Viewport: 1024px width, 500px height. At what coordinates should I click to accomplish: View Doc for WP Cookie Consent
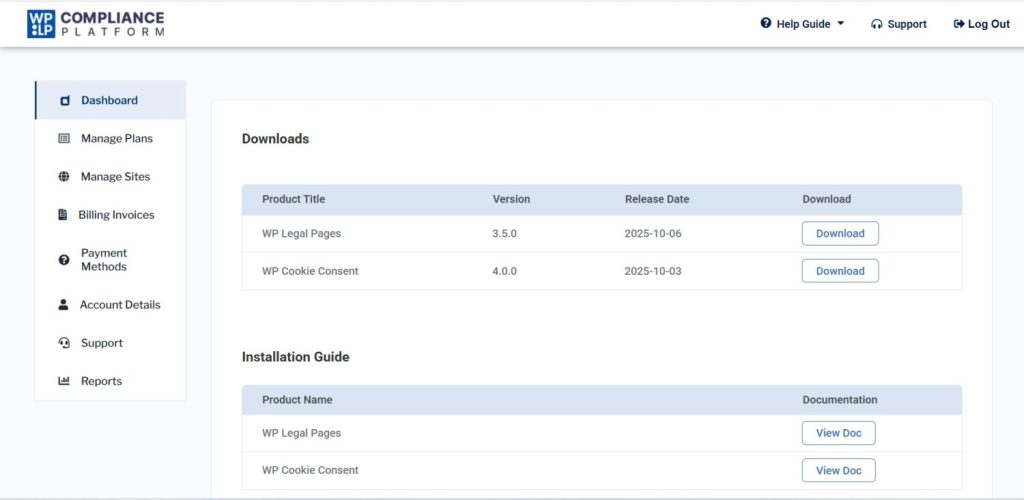click(839, 470)
